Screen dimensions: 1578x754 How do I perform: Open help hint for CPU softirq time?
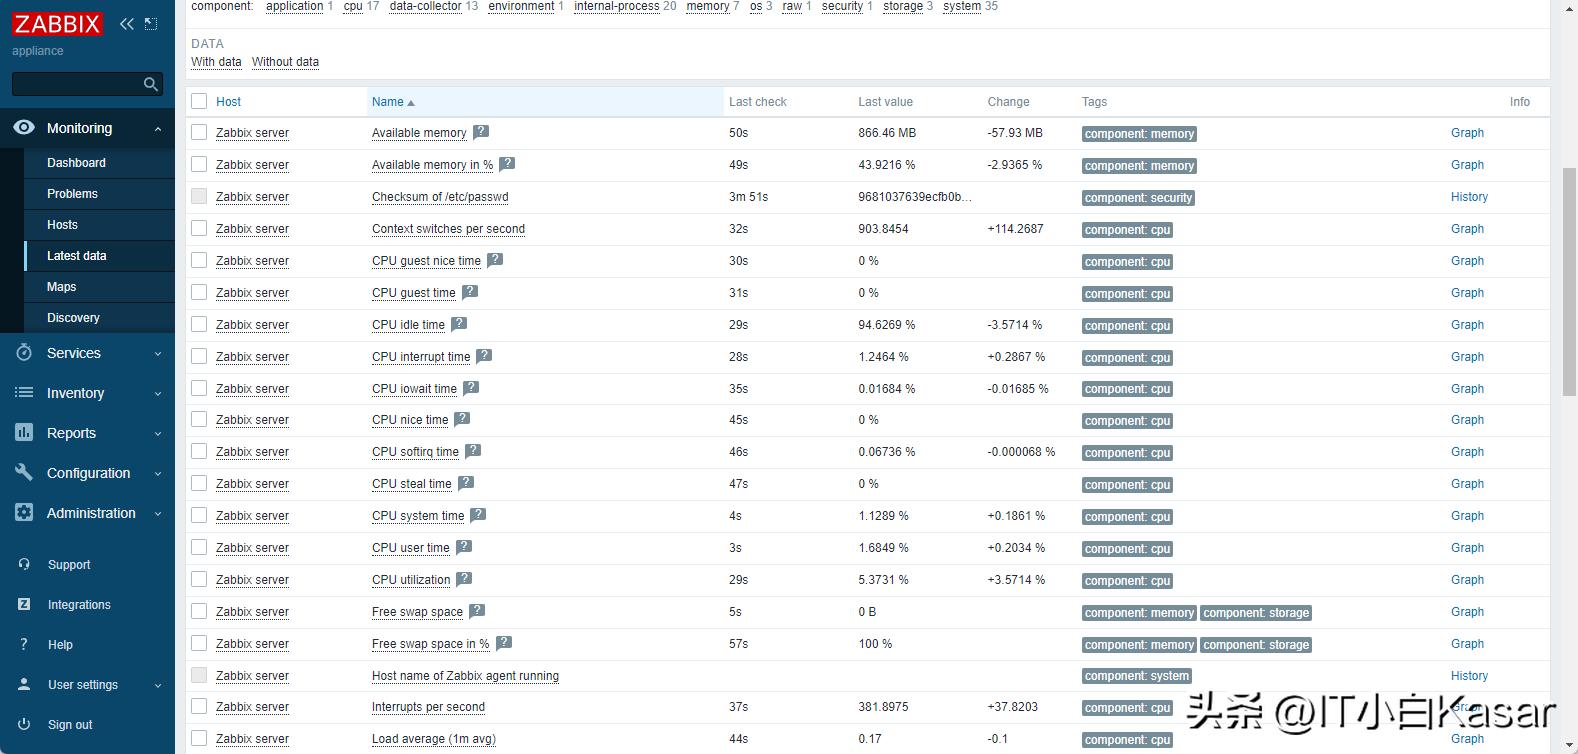473,450
